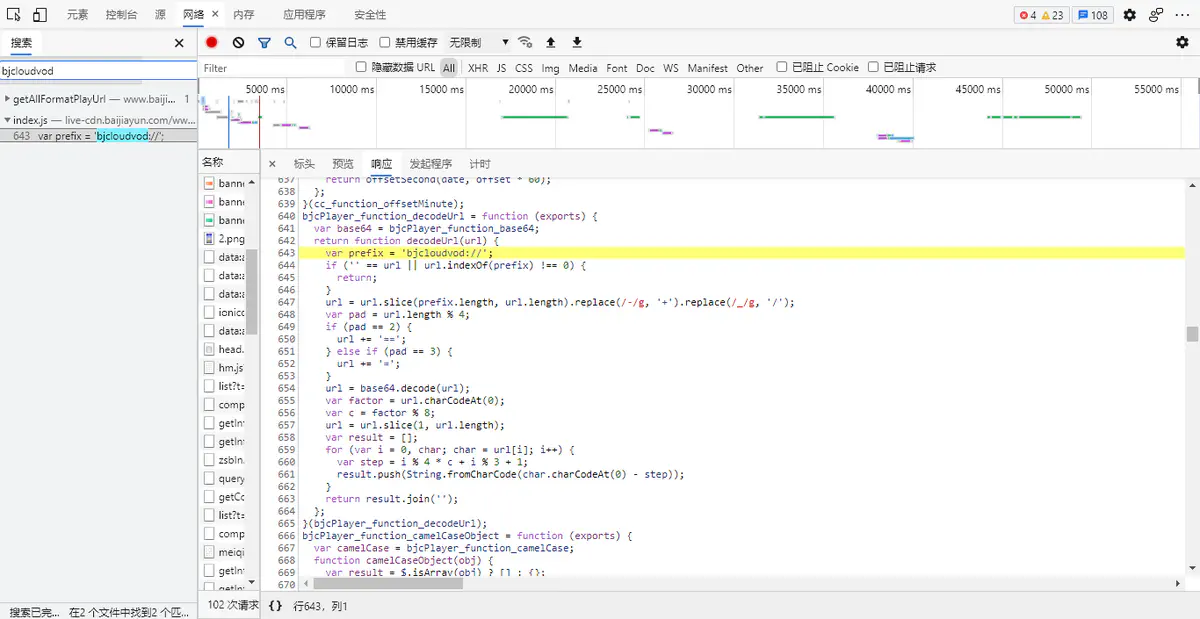1200x619 pixels.
Task: Expand the getAllFormatPlayUrl search result
Action: 7,100
